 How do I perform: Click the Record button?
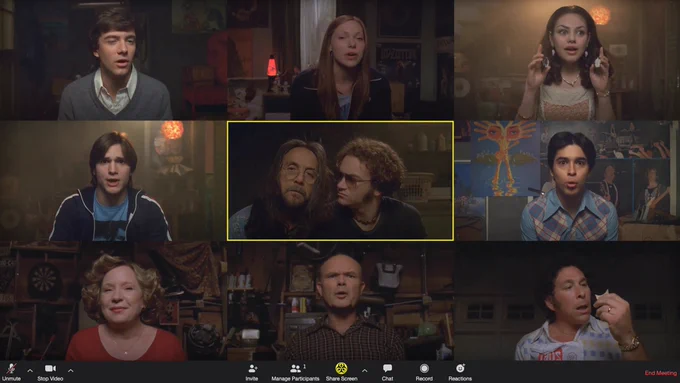(424, 372)
